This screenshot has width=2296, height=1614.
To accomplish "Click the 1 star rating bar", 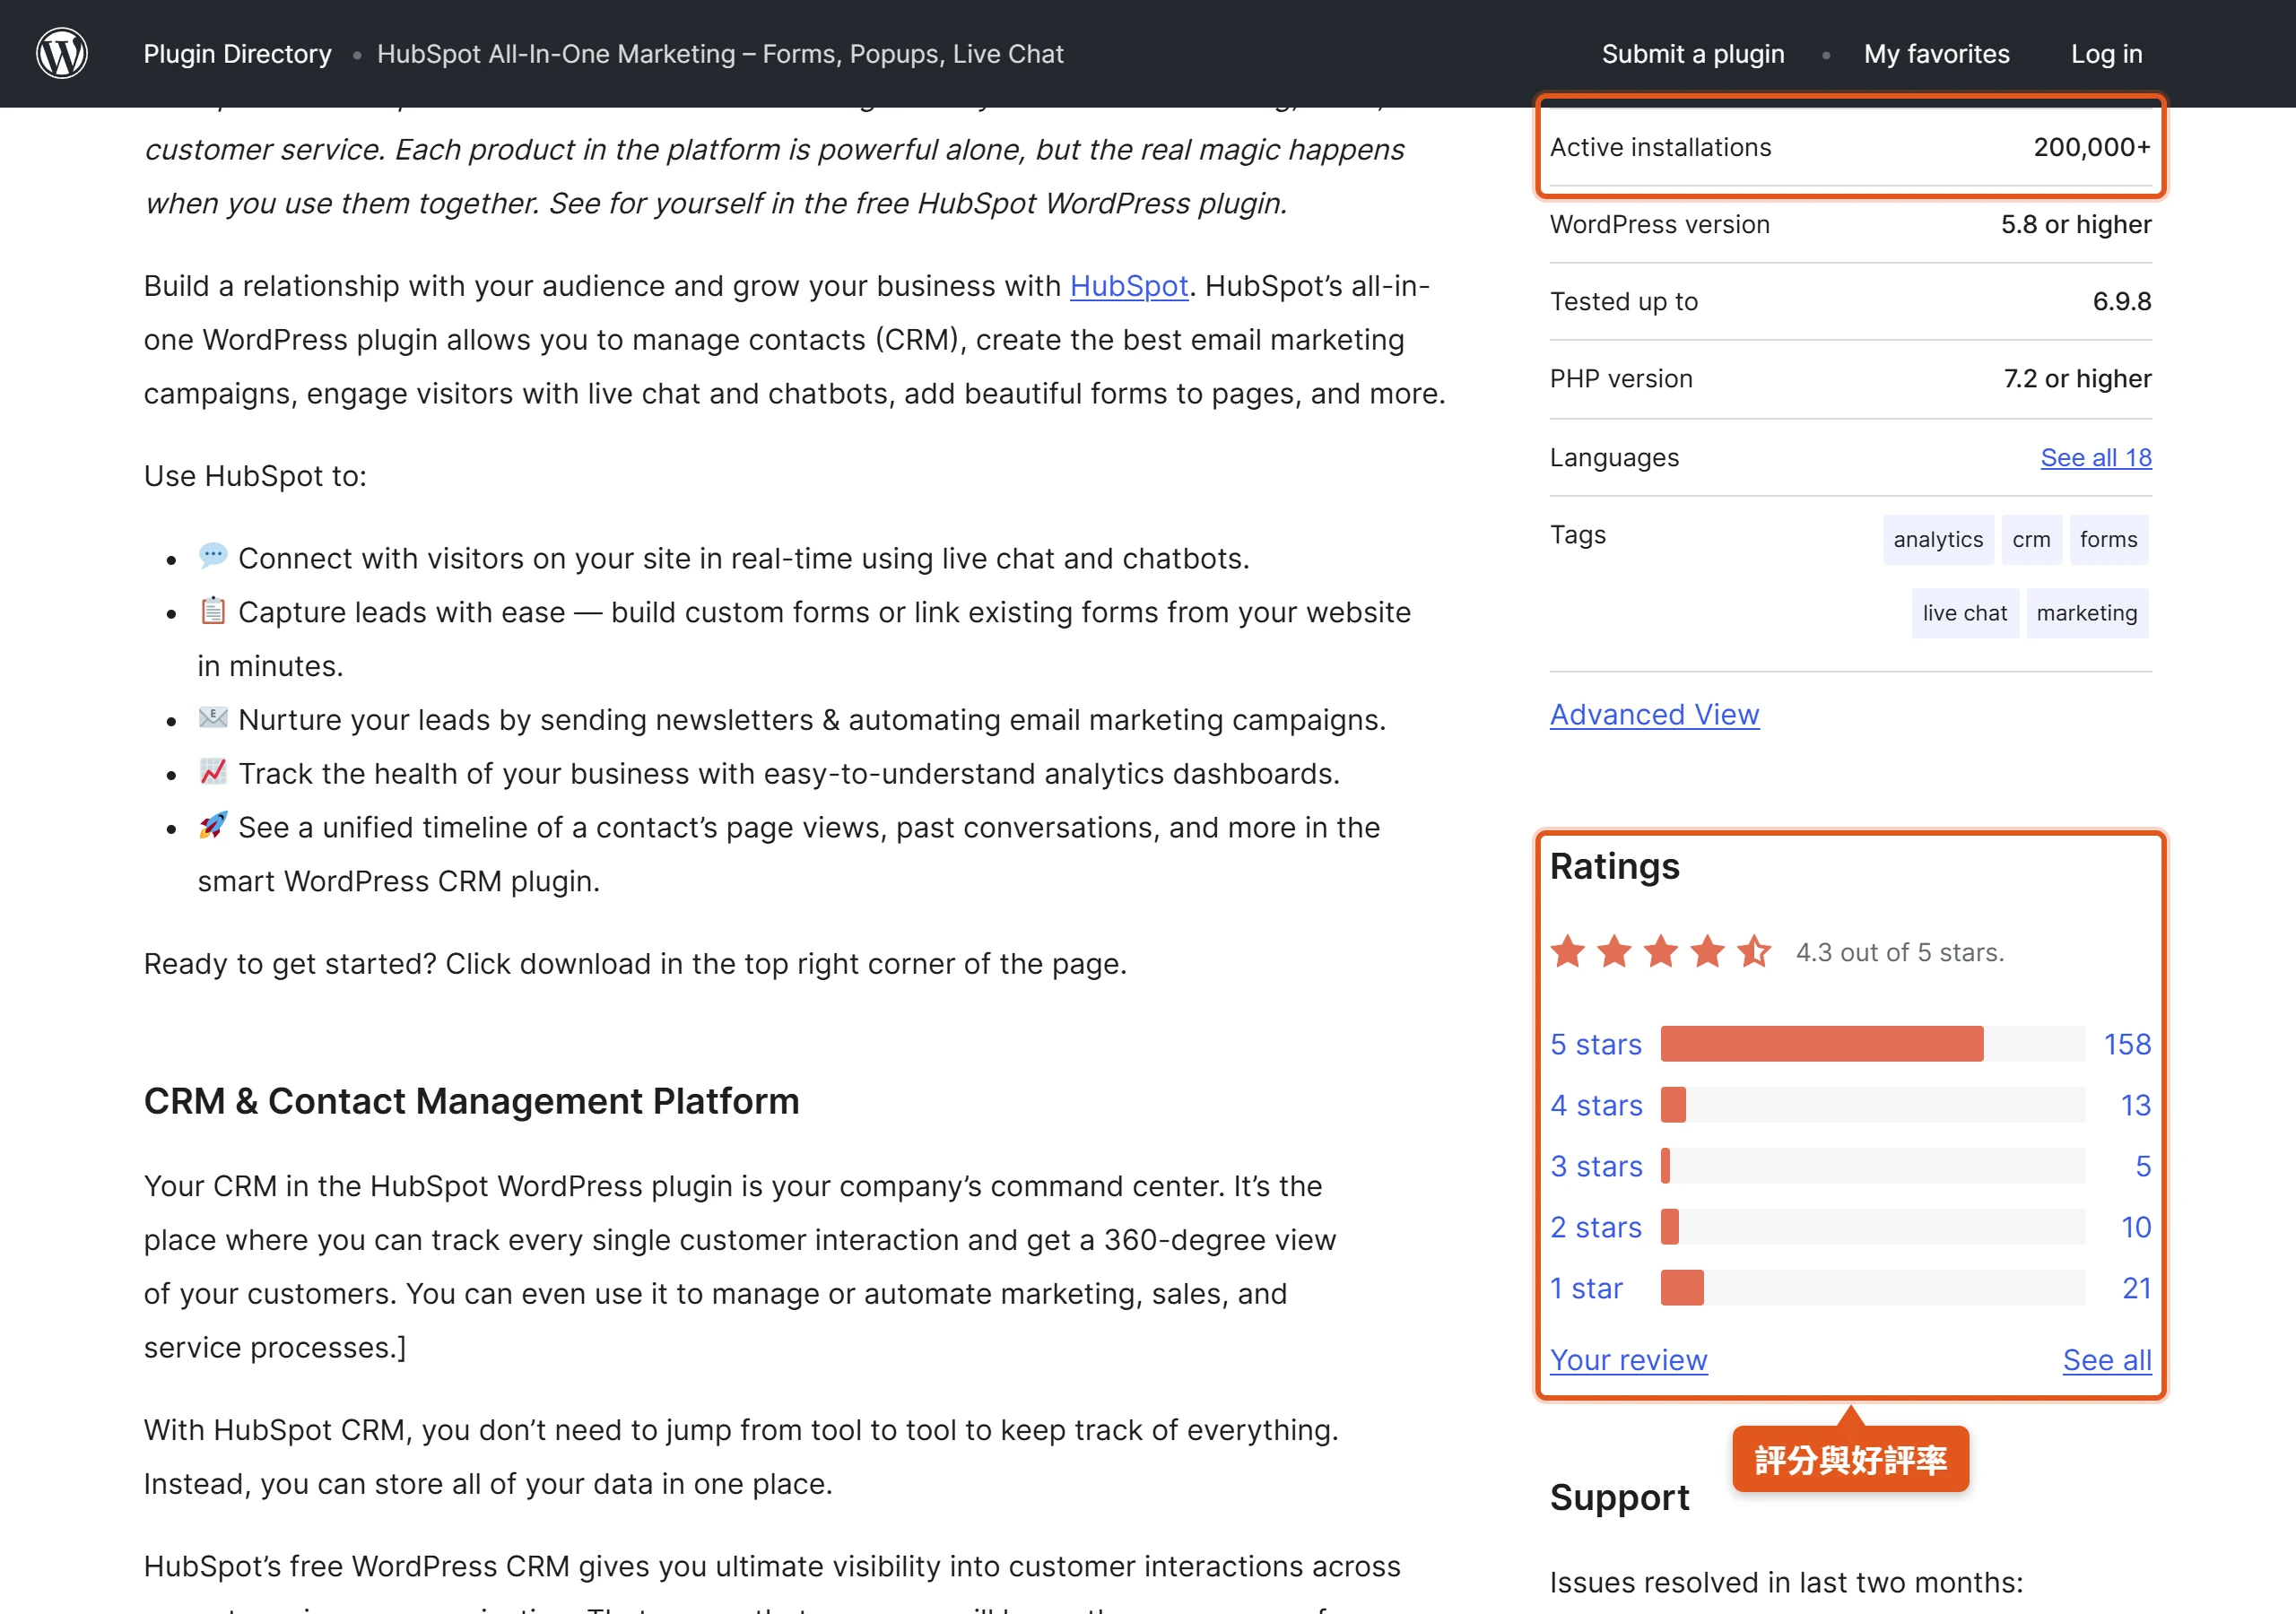I will tap(1872, 1288).
